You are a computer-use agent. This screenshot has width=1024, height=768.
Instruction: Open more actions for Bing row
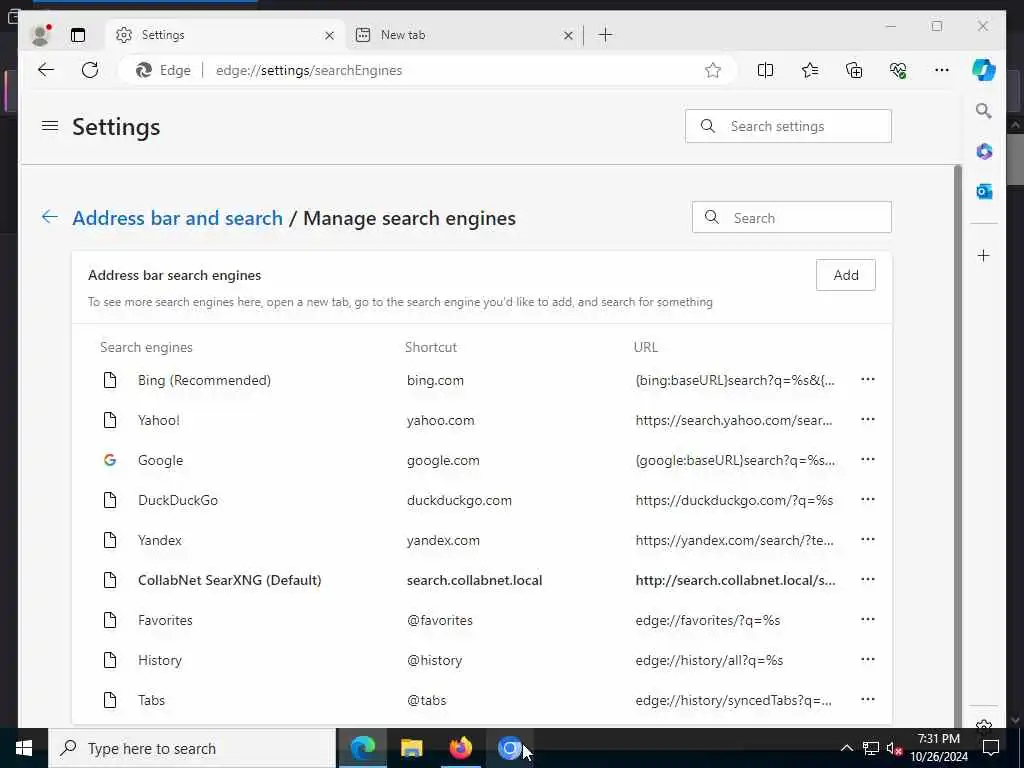tap(867, 379)
